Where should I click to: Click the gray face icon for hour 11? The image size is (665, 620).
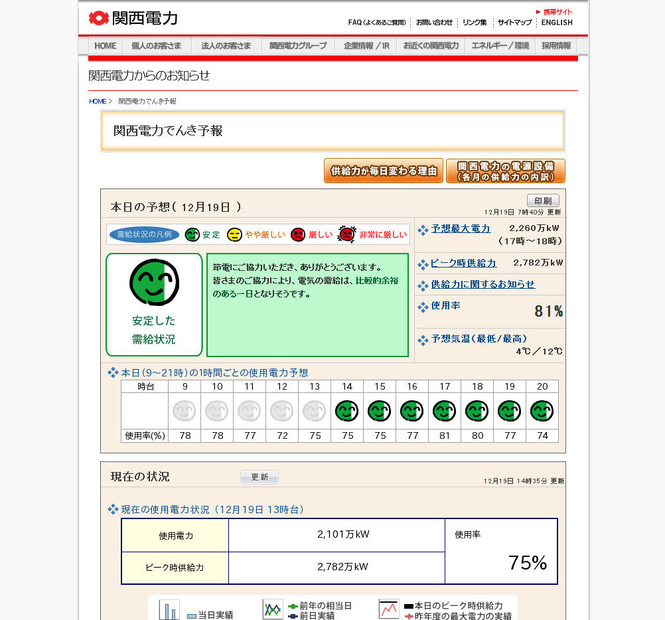tap(249, 411)
